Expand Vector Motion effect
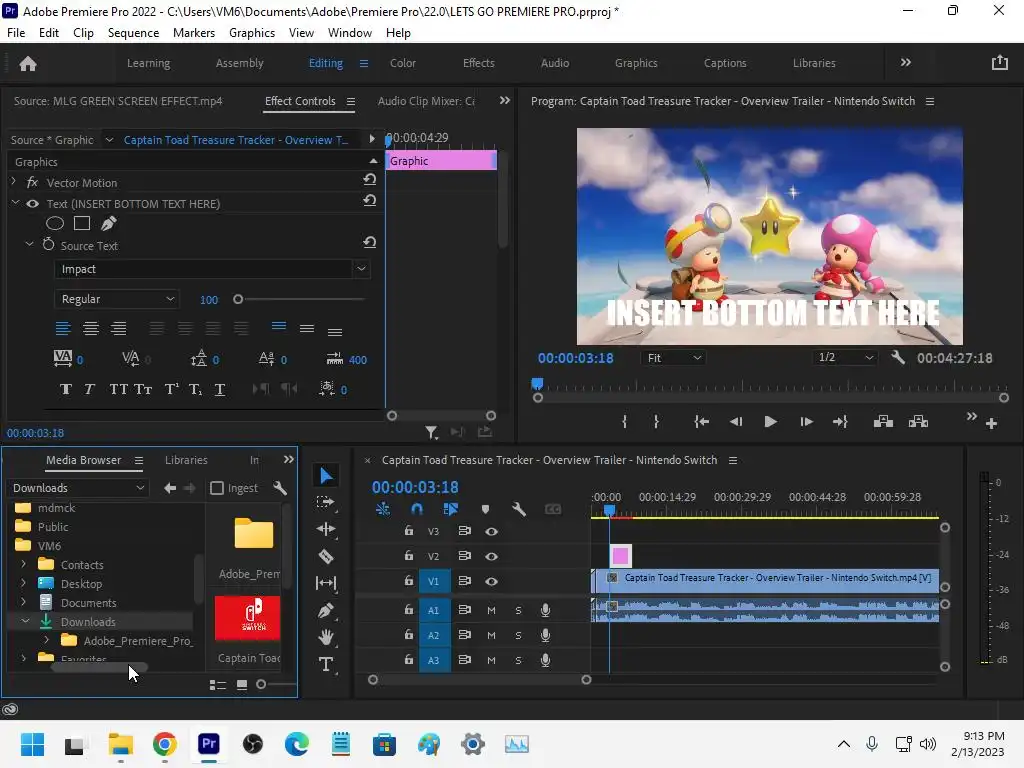The width and height of the screenshot is (1024, 768). tap(14, 182)
